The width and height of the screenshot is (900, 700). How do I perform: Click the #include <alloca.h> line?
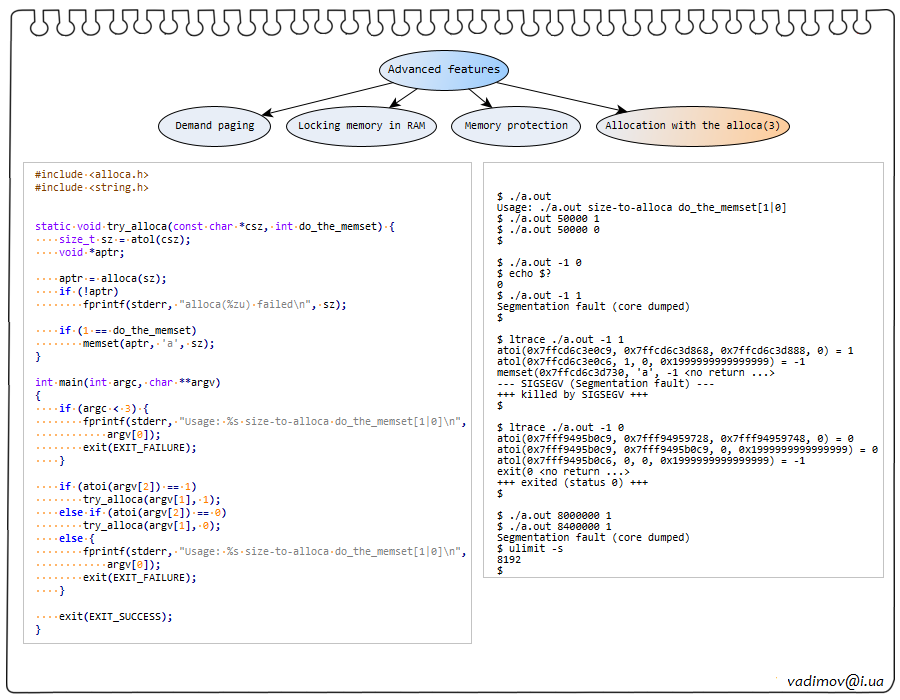pyautogui.click(x=91, y=174)
